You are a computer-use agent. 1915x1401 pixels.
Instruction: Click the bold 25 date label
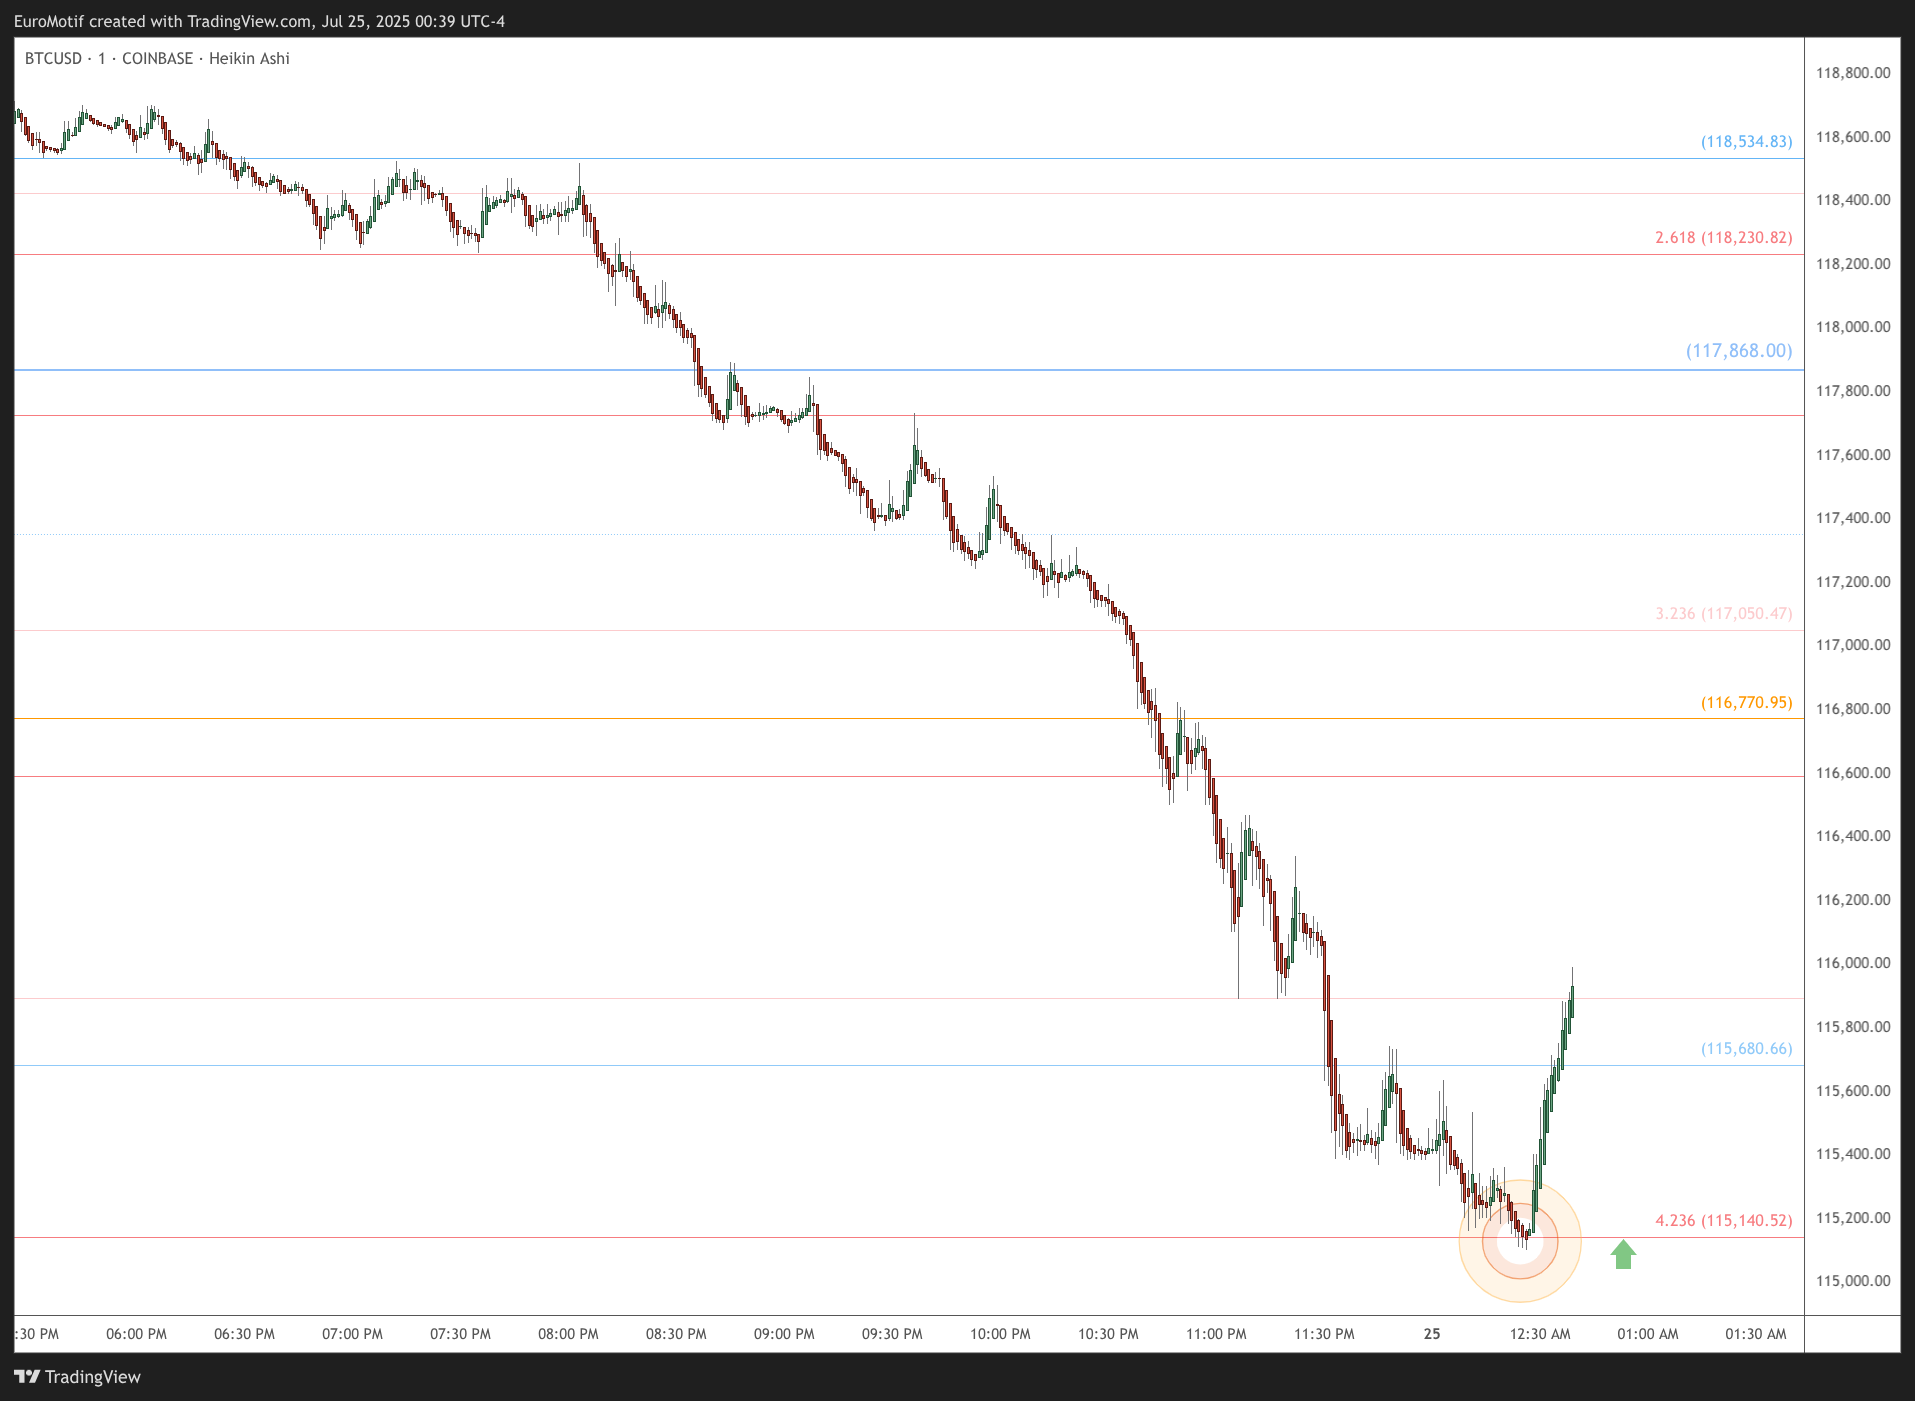[1432, 1334]
